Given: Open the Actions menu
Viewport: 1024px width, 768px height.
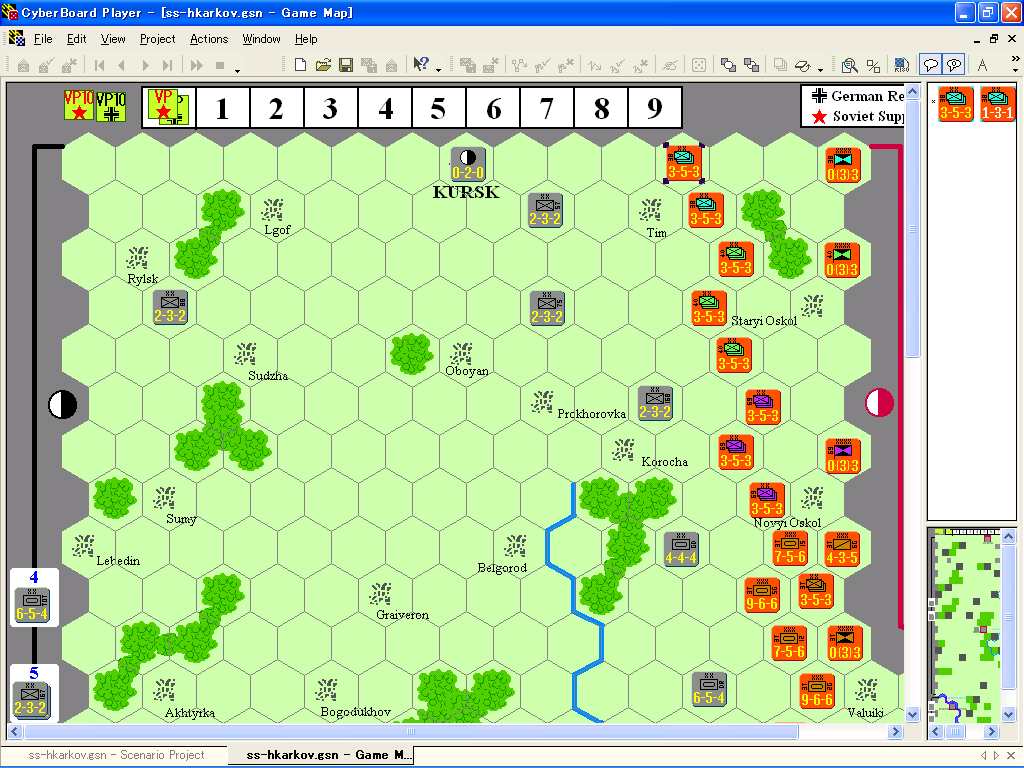Looking at the screenshot, I should point(209,39).
